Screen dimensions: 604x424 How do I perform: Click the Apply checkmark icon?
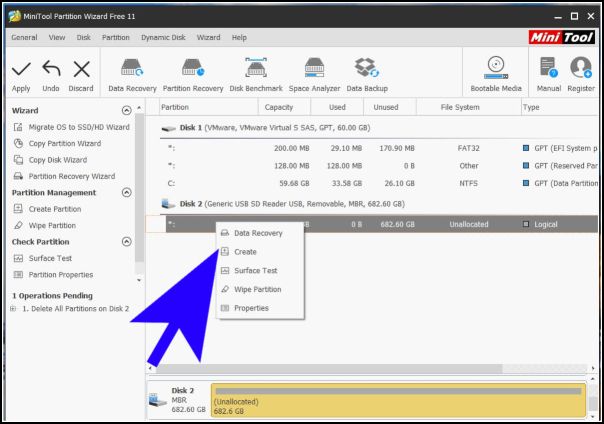[x=21, y=69]
